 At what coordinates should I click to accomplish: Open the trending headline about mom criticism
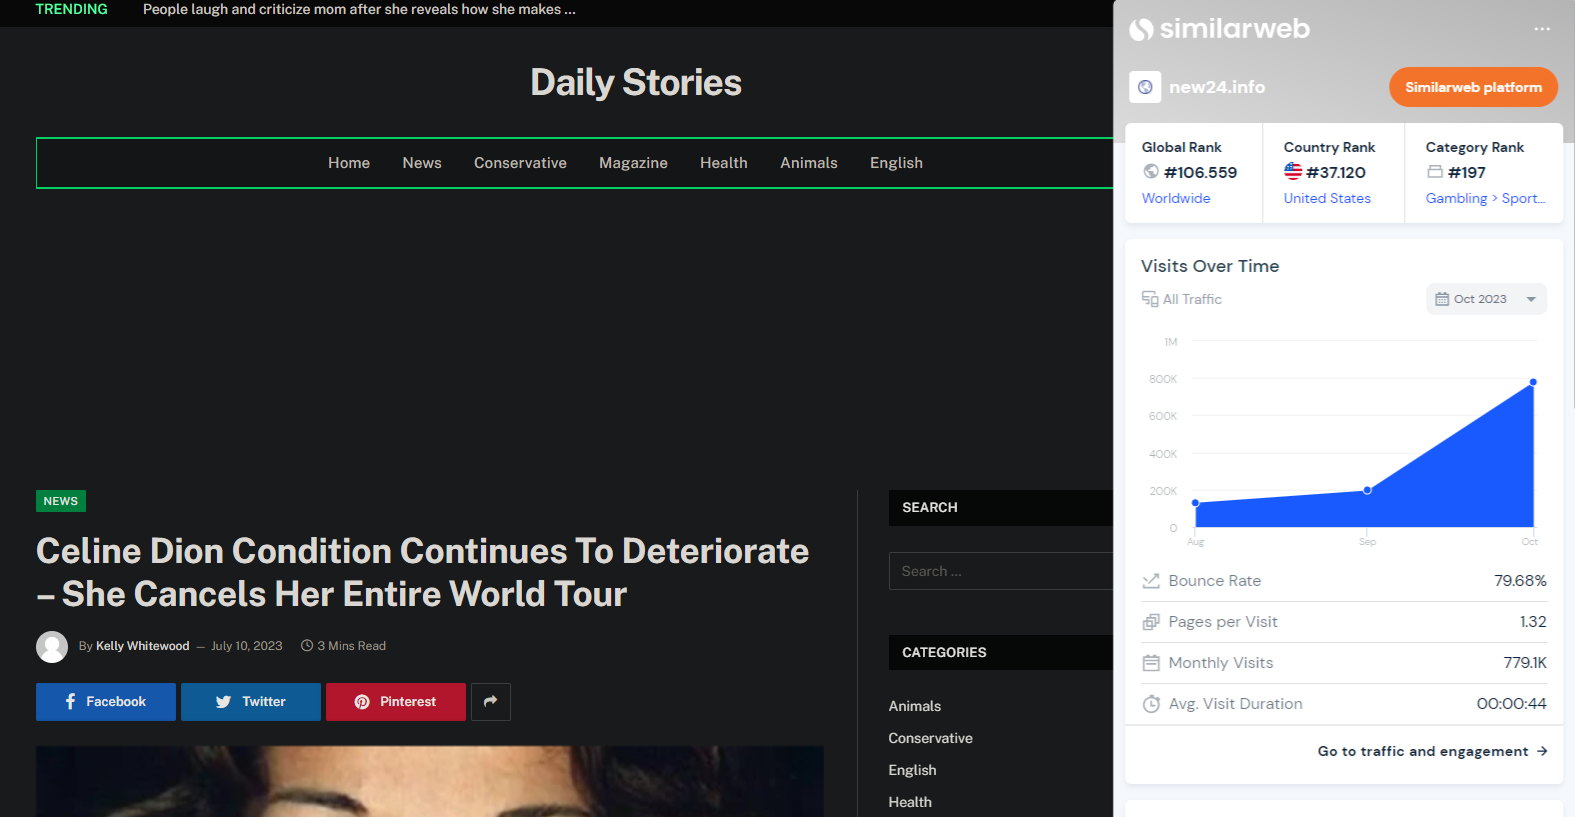coord(359,9)
